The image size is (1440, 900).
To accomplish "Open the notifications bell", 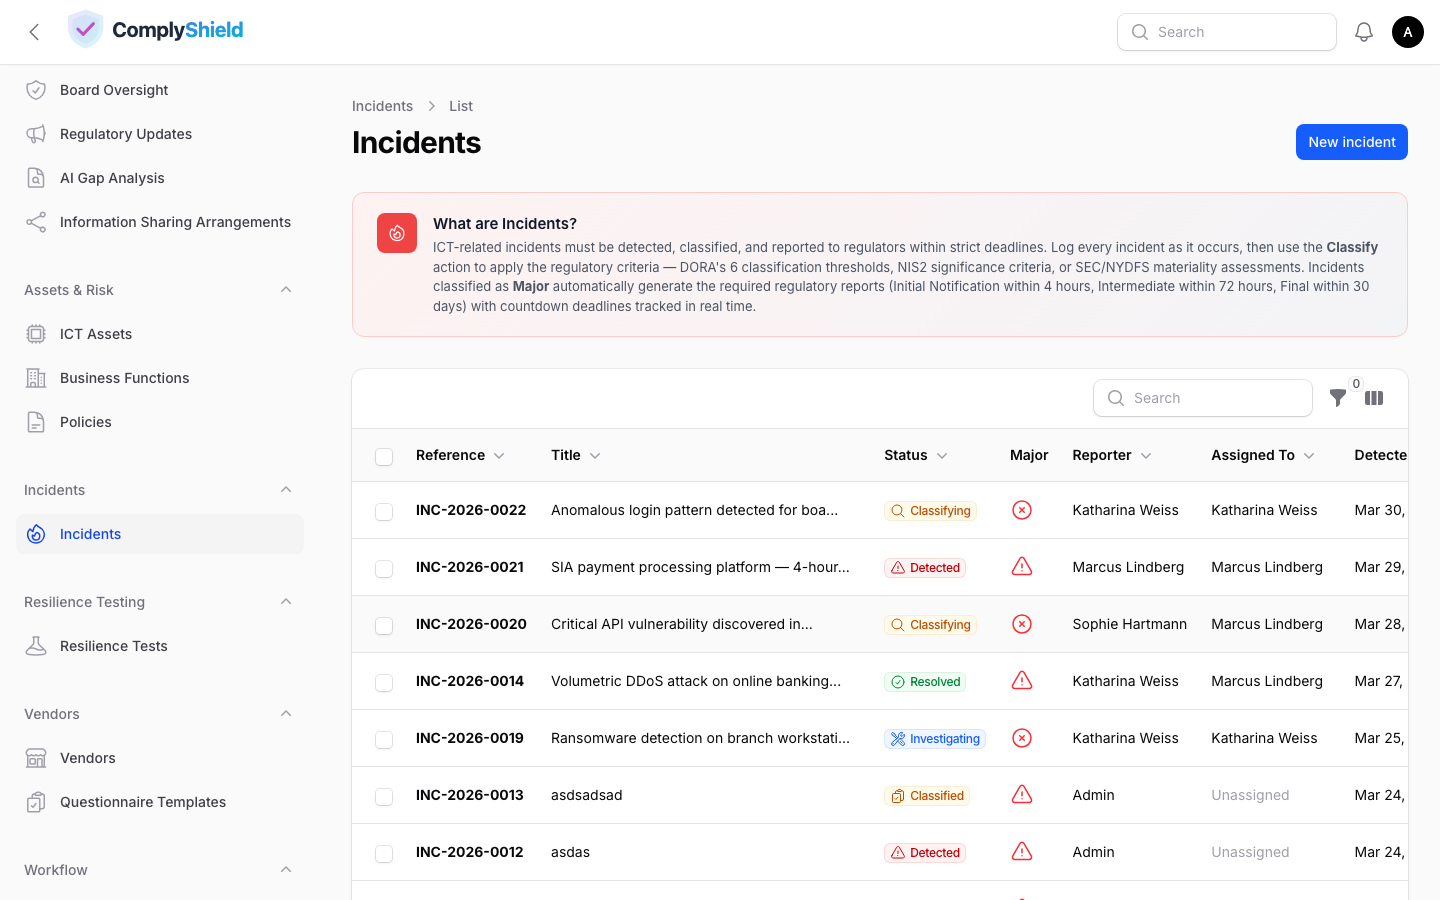I will point(1364,32).
